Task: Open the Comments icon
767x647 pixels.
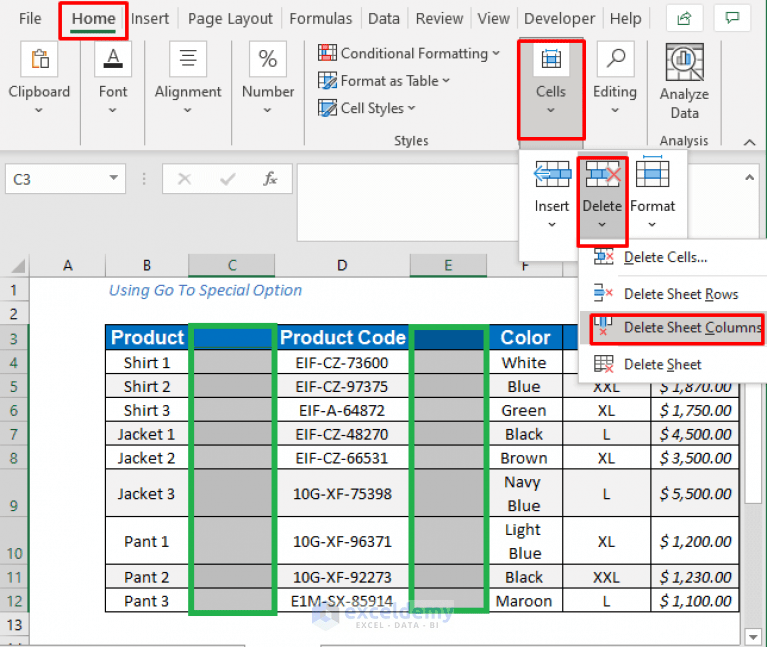Action: tap(732, 19)
